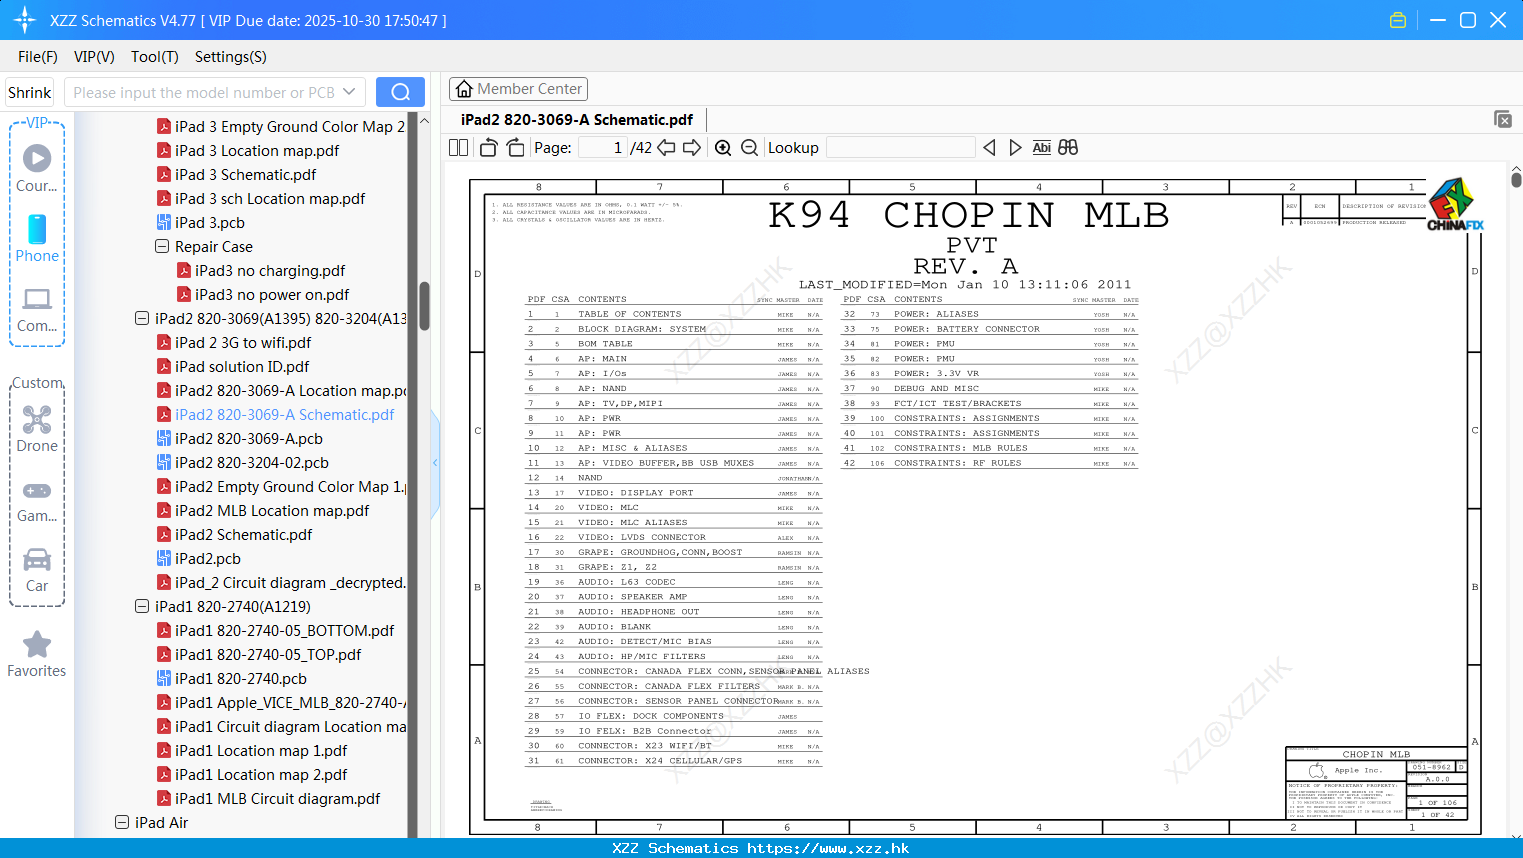
Task: Select the Phone category
Action: point(37,238)
